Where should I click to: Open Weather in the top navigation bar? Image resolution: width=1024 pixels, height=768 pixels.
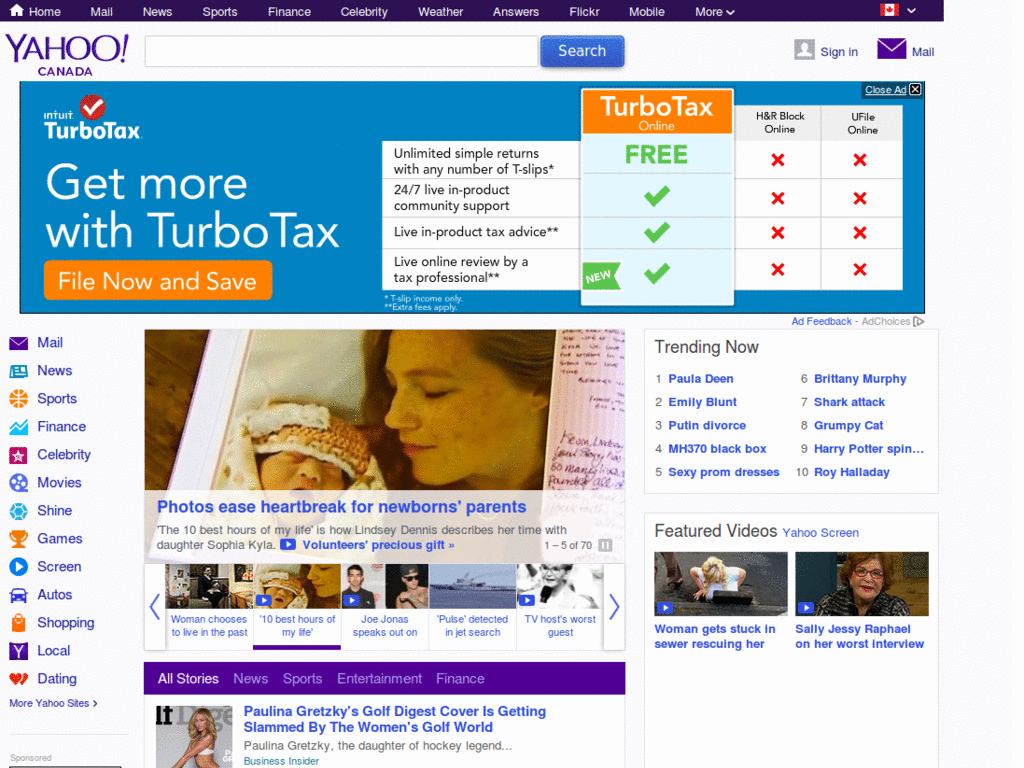[440, 12]
